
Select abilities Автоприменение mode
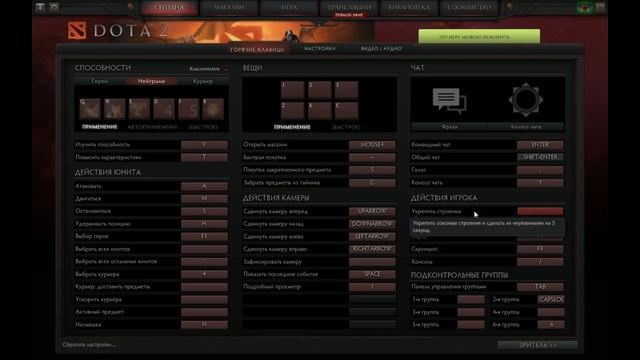point(152,127)
